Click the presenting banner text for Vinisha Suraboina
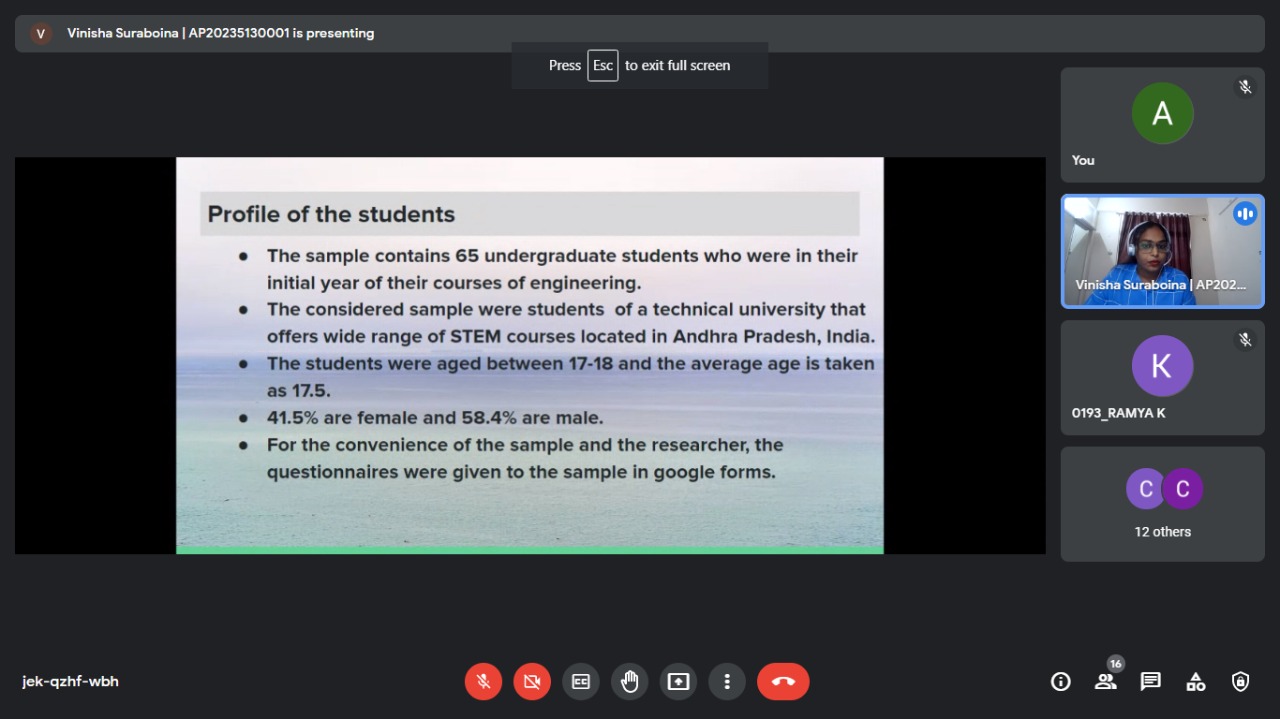The height and width of the screenshot is (719, 1280). pos(221,33)
